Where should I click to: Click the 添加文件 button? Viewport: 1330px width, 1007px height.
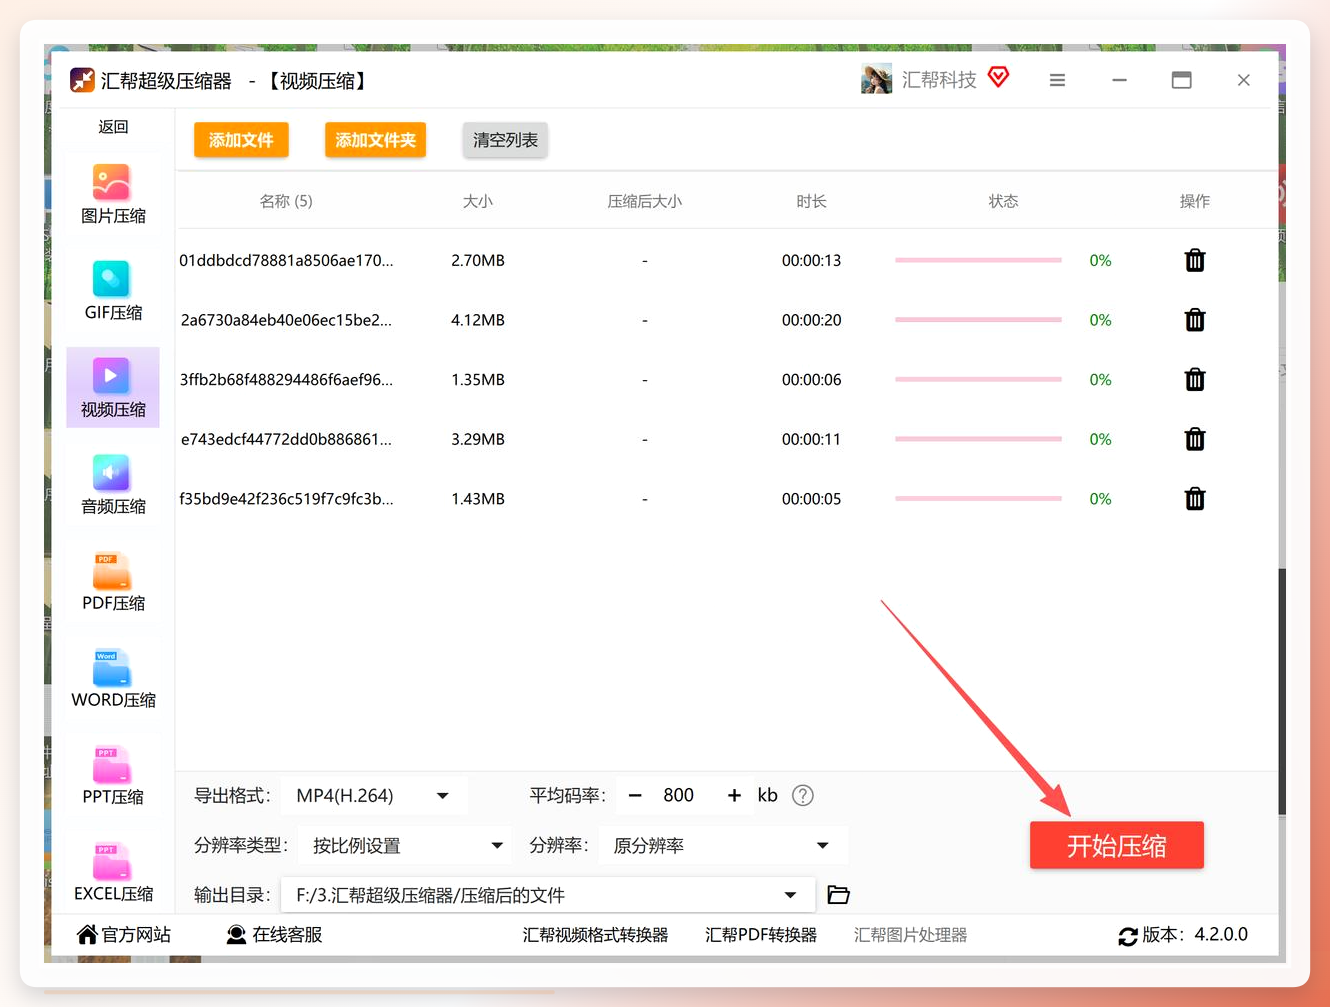tap(241, 140)
